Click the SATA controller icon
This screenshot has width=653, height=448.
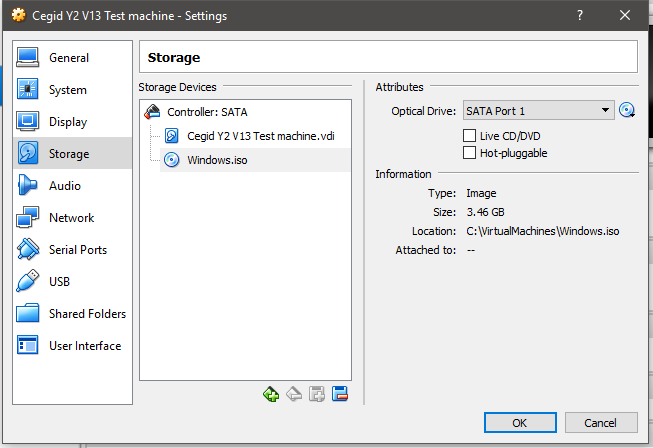pos(152,112)
